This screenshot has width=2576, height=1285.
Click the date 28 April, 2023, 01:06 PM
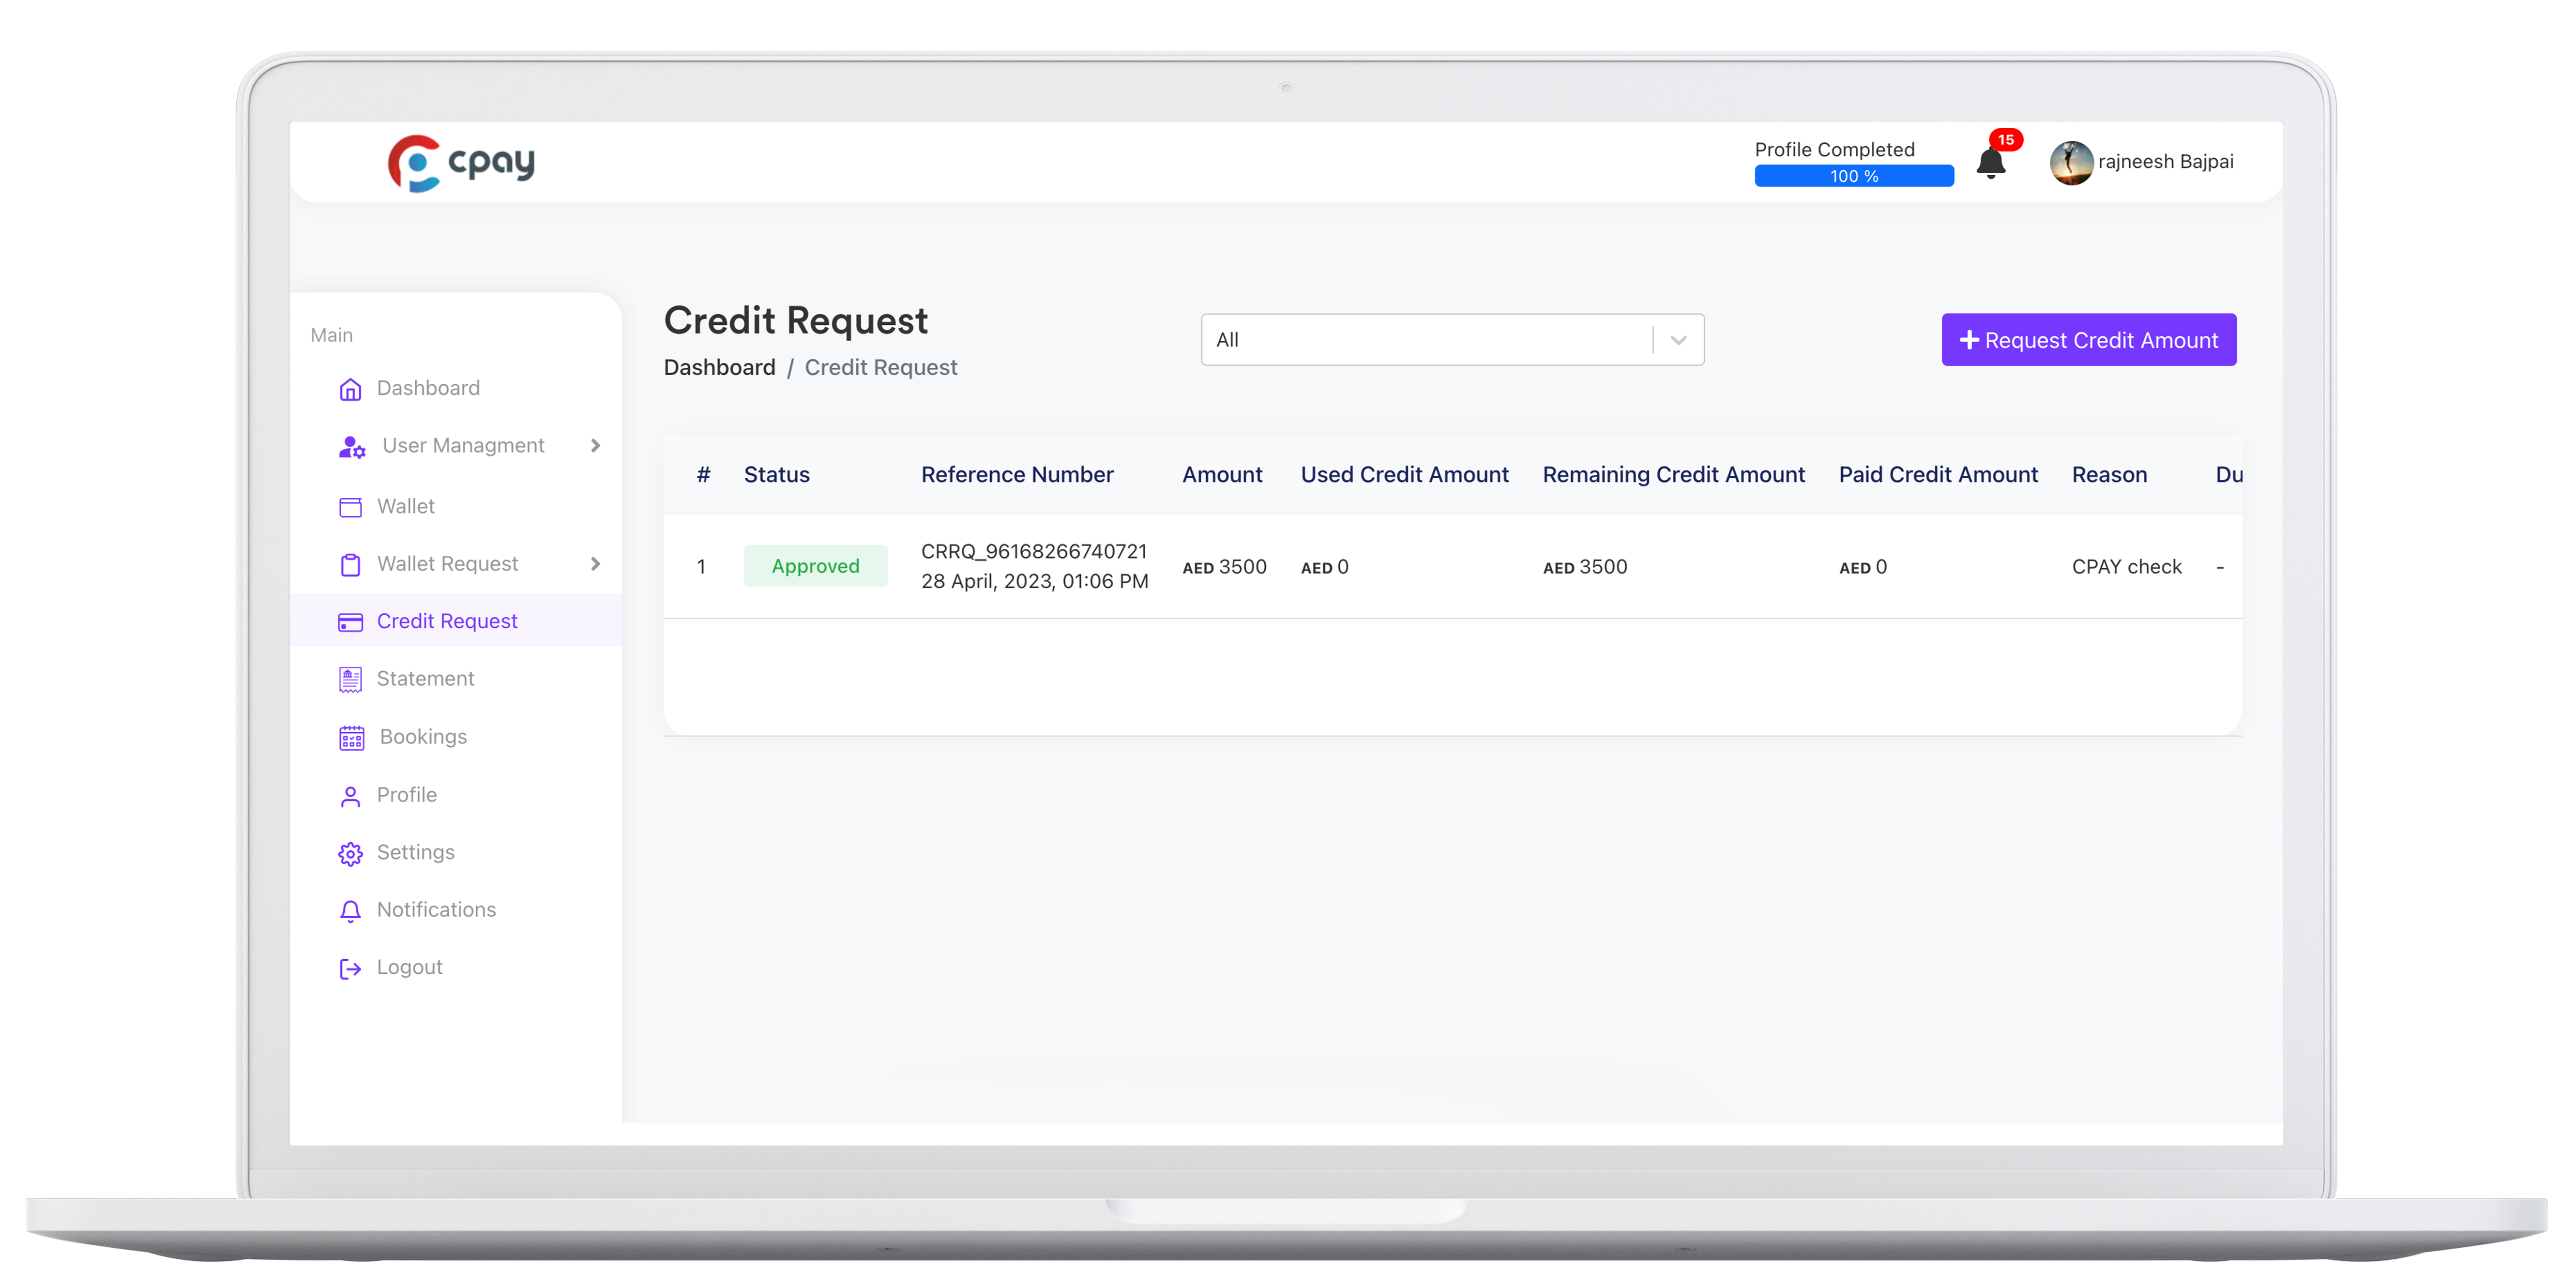pos(1035,582)
